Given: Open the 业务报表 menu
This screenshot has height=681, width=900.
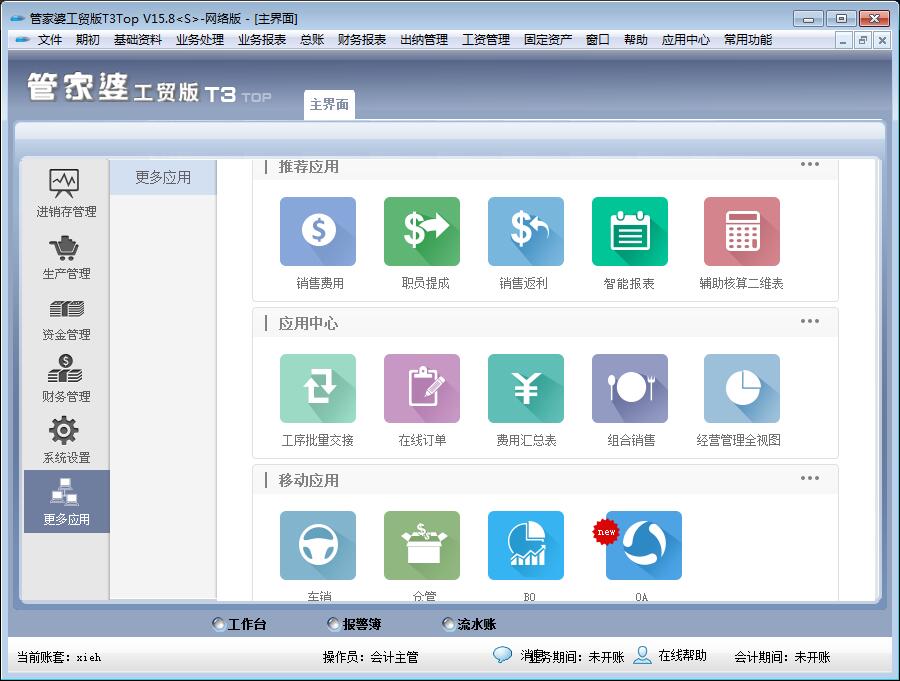Looking at the screenshot, I should pos(262,40).
